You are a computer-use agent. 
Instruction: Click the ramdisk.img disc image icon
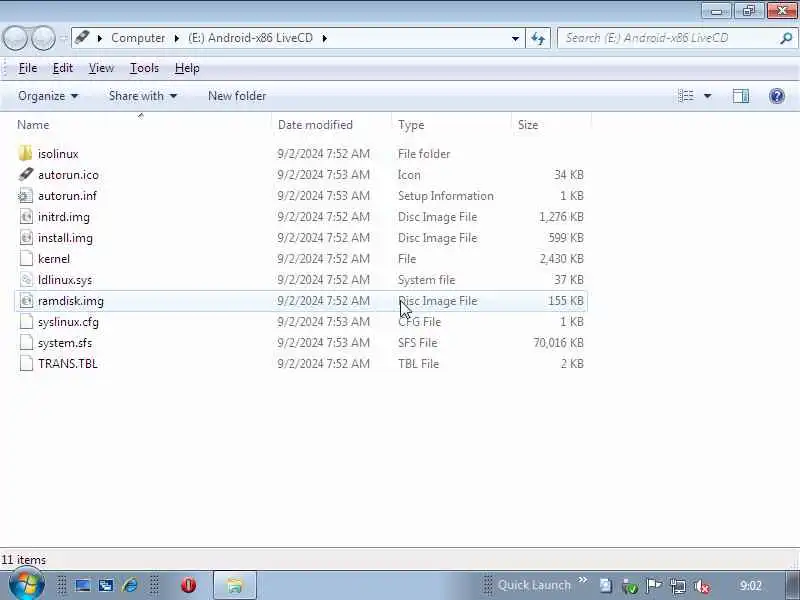(26, 301)
